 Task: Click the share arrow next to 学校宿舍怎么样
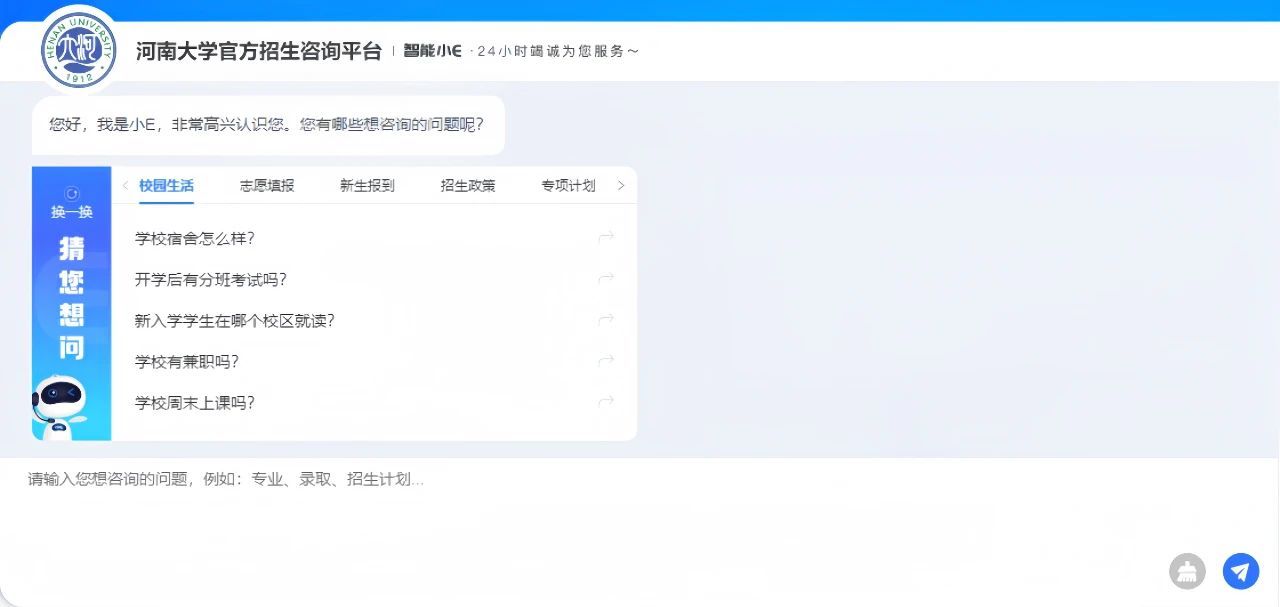pyautogui.click(x=605, y=238)
